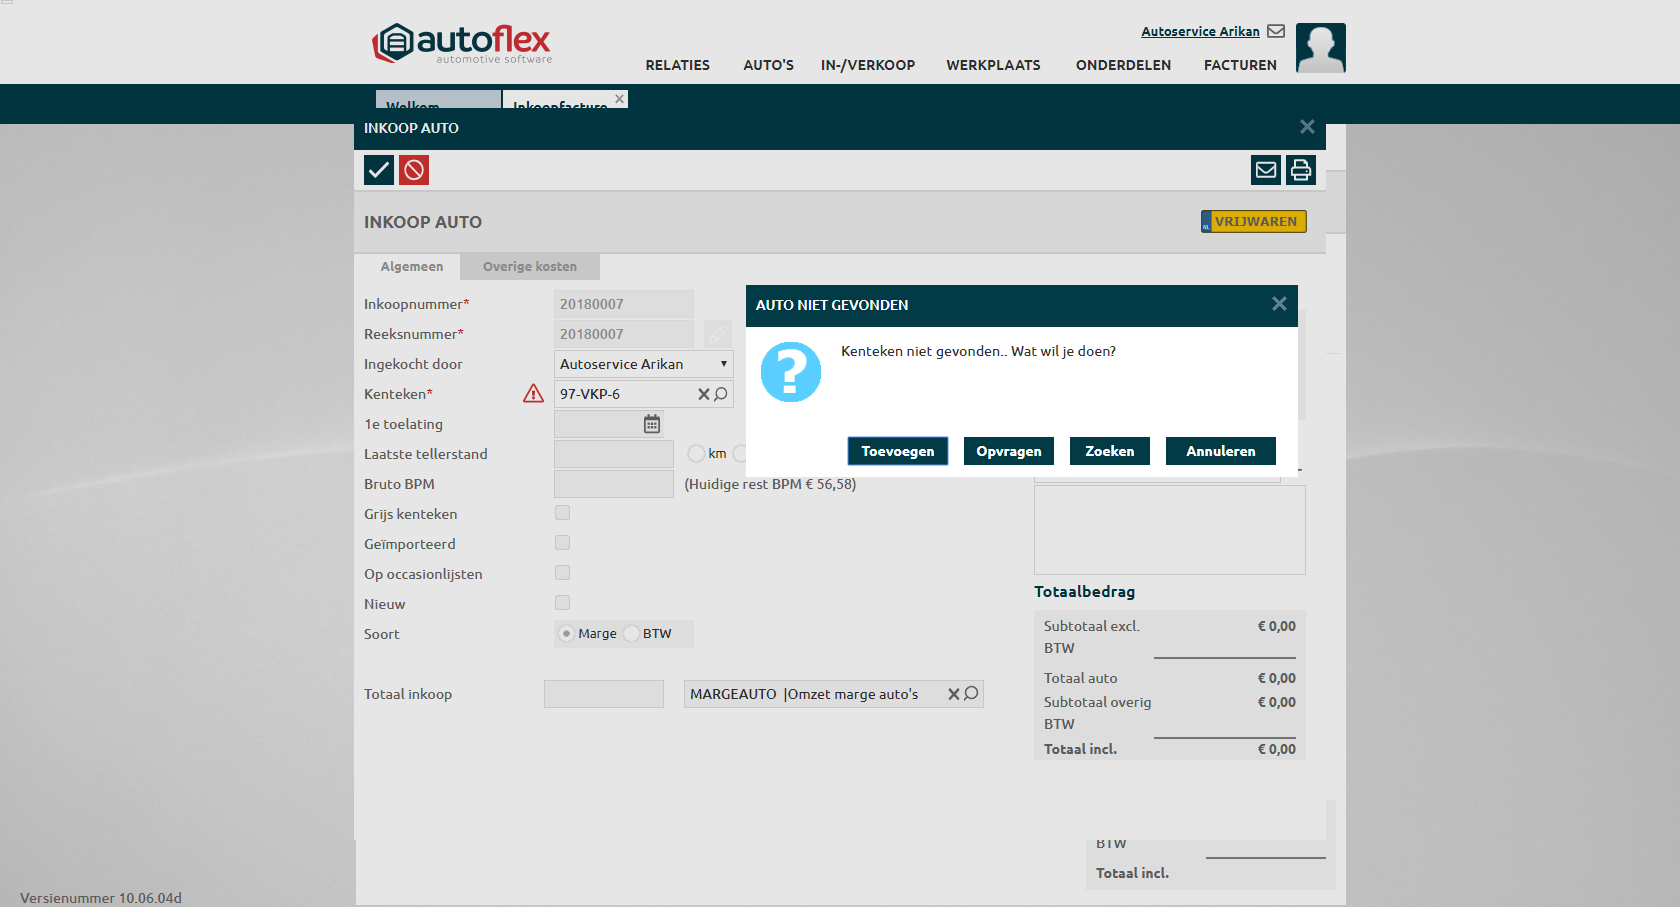The image size is (1680, 907).
Task: Clear the Kenteken field with X icon
Action: pos(703,394)
